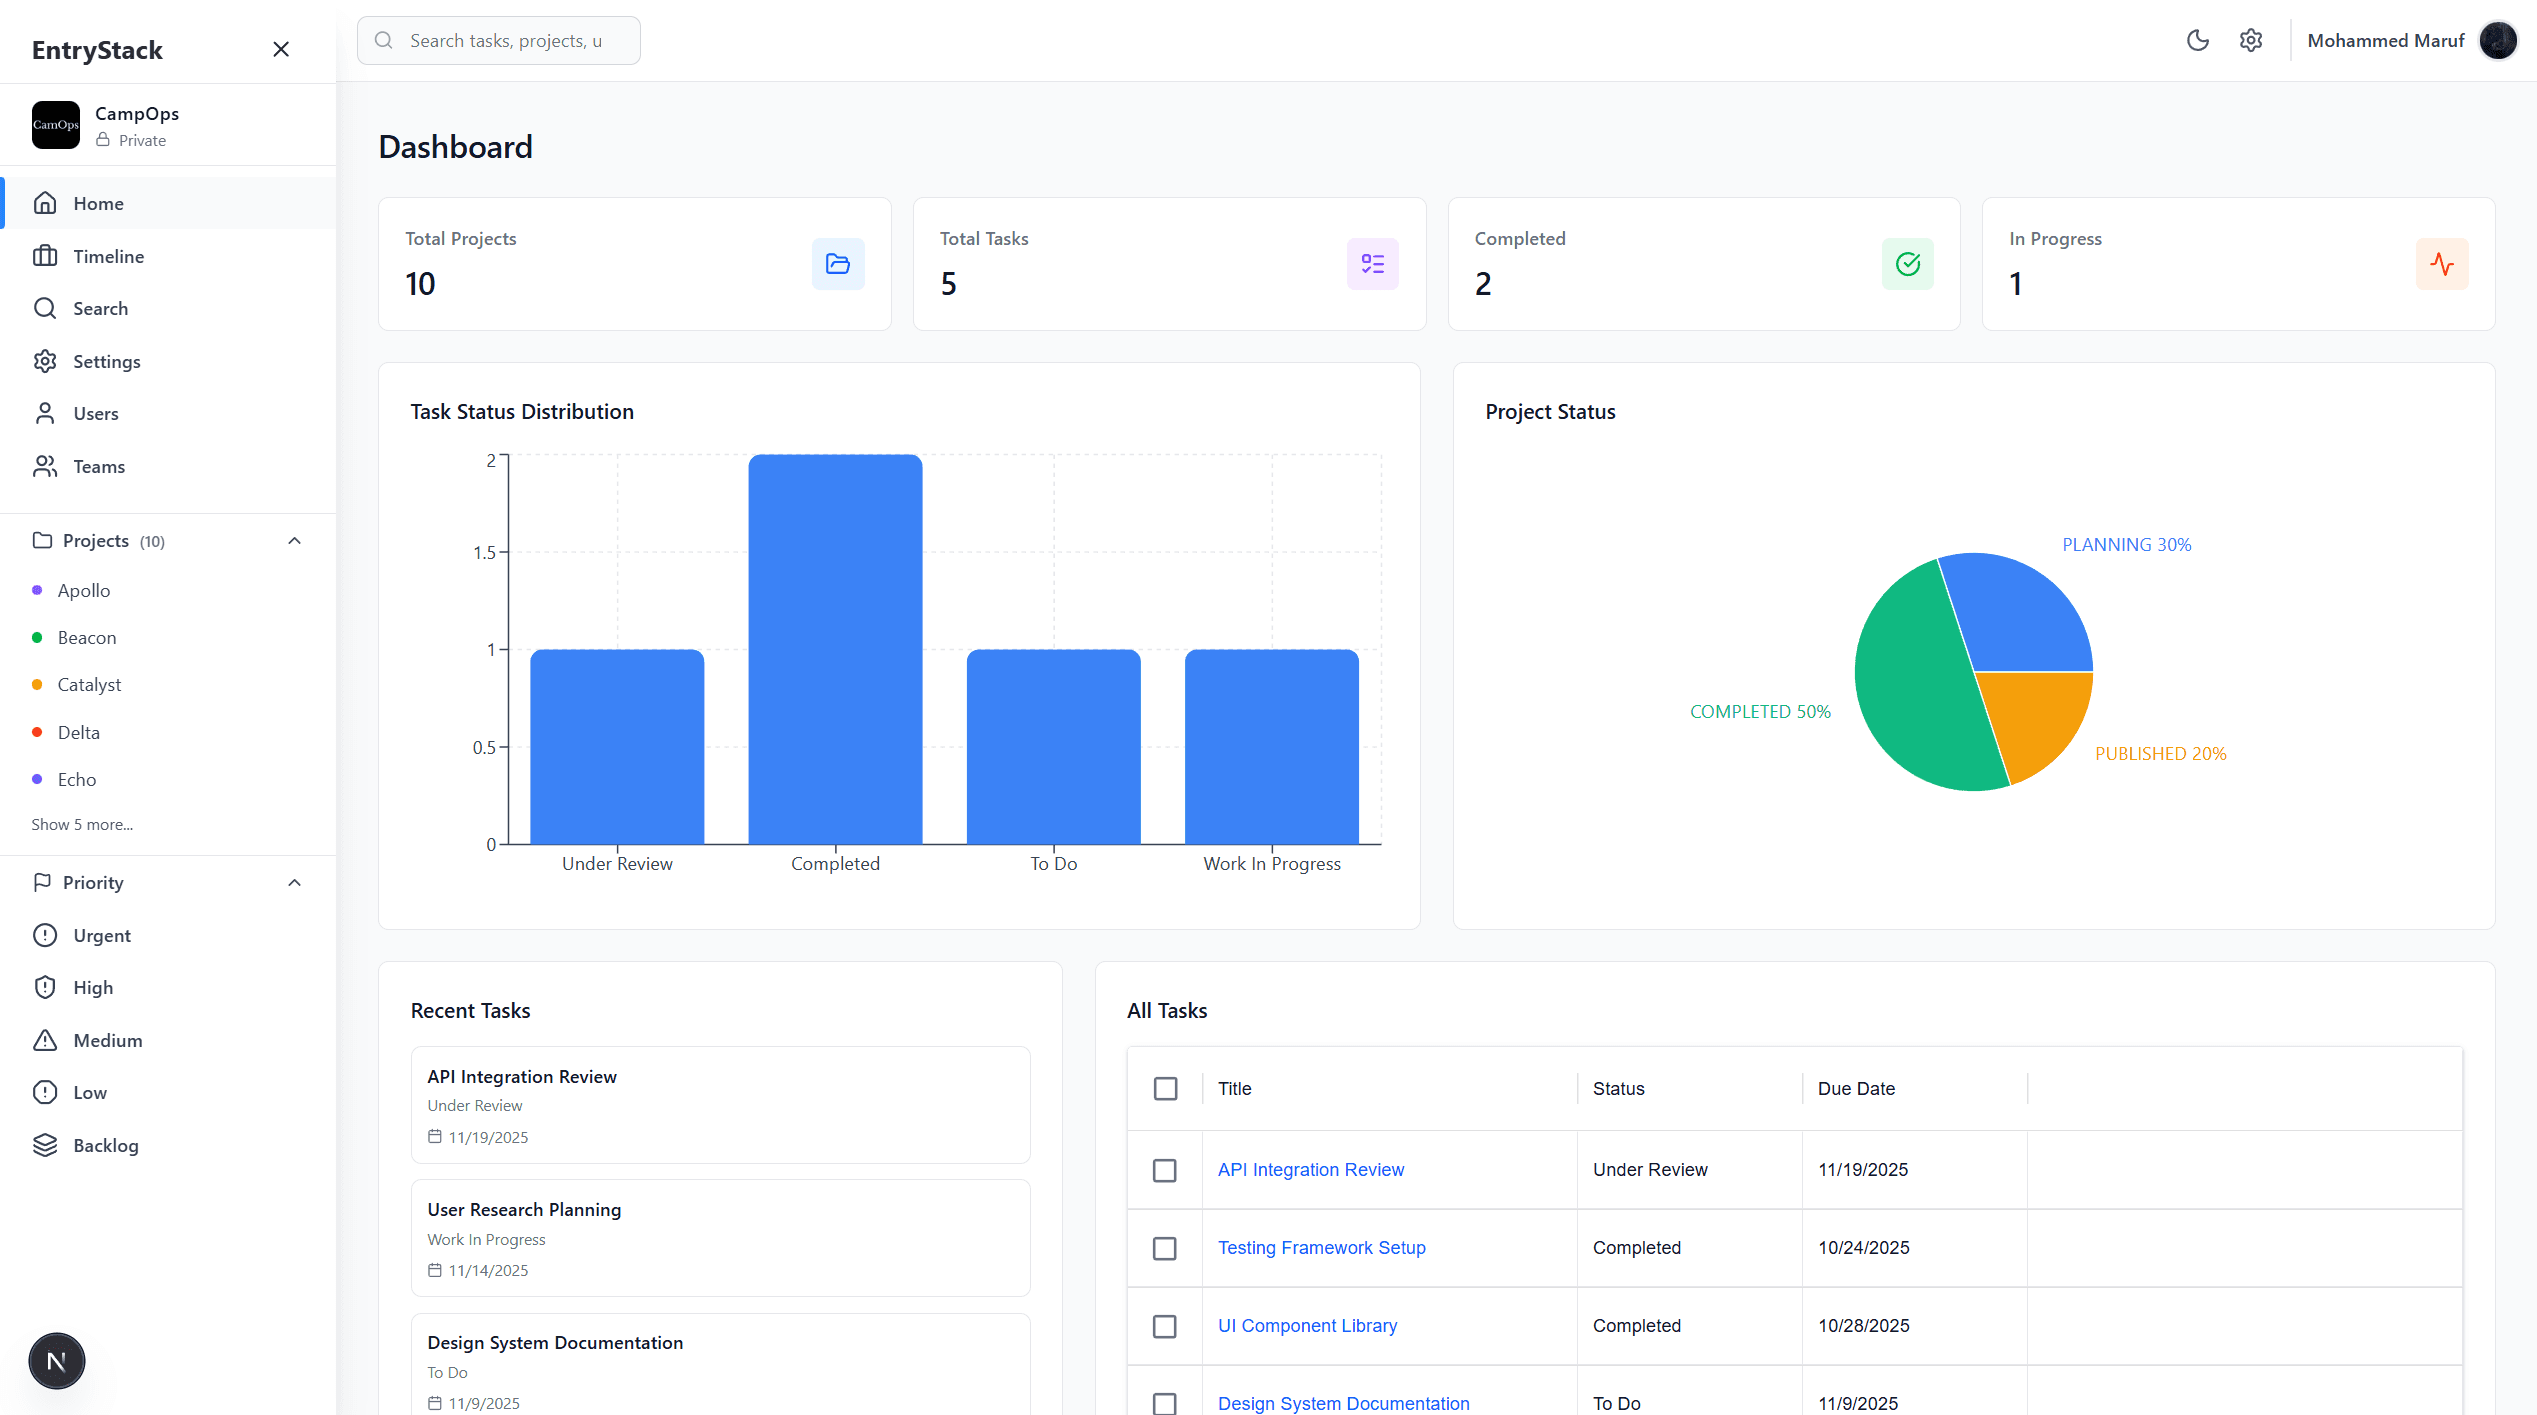2537x1415 pixels.
Task: Check the API Integration Review task checkbox
Action: point(1165,1170)
